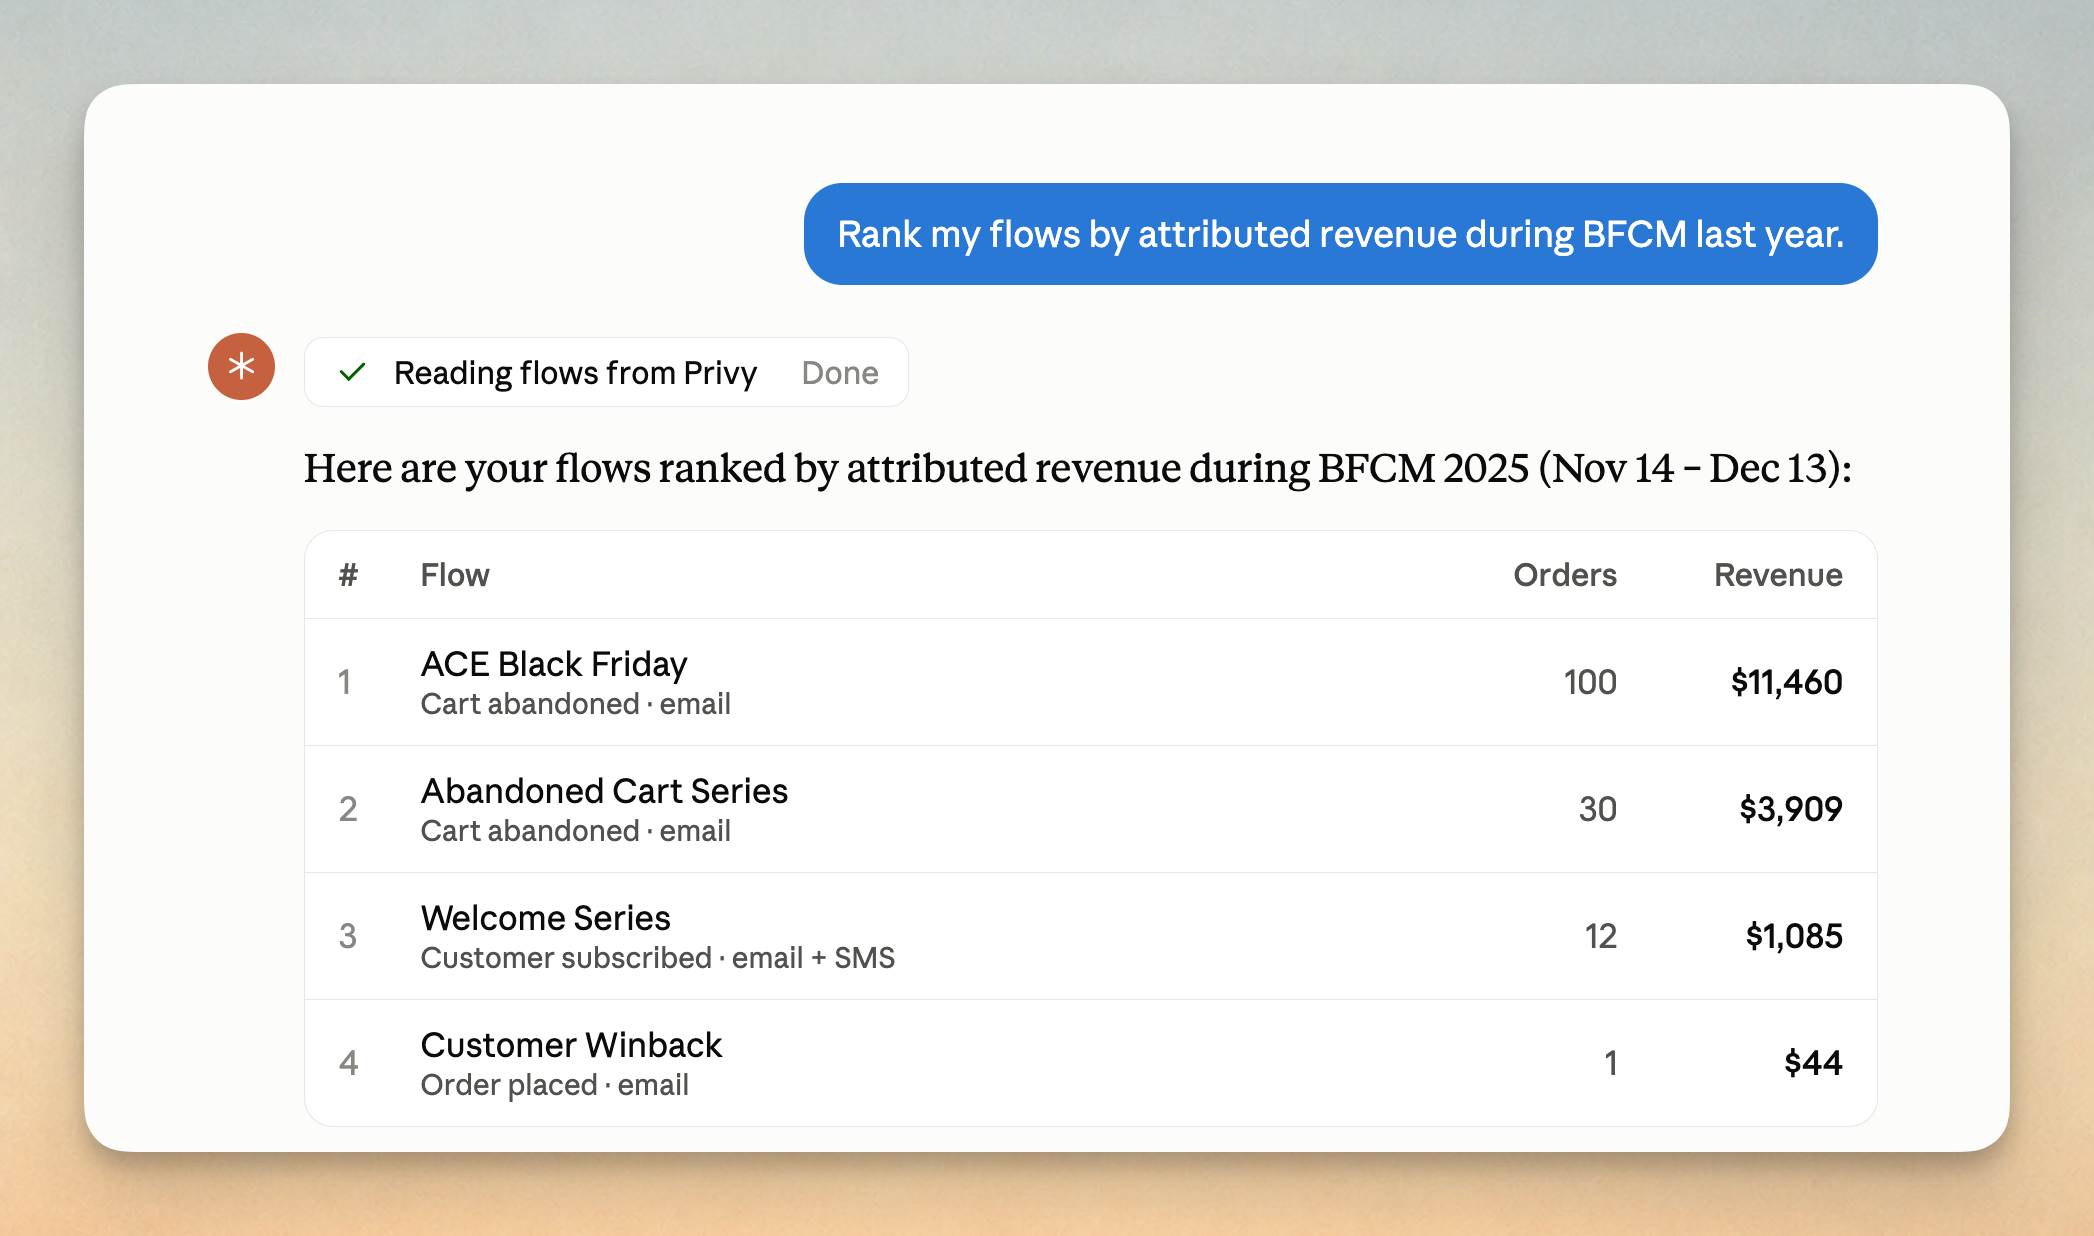Click the 'Here are your flows ranked' sentence
The width and height of the screenshot is (2094, 1236).
point(1077,468)
